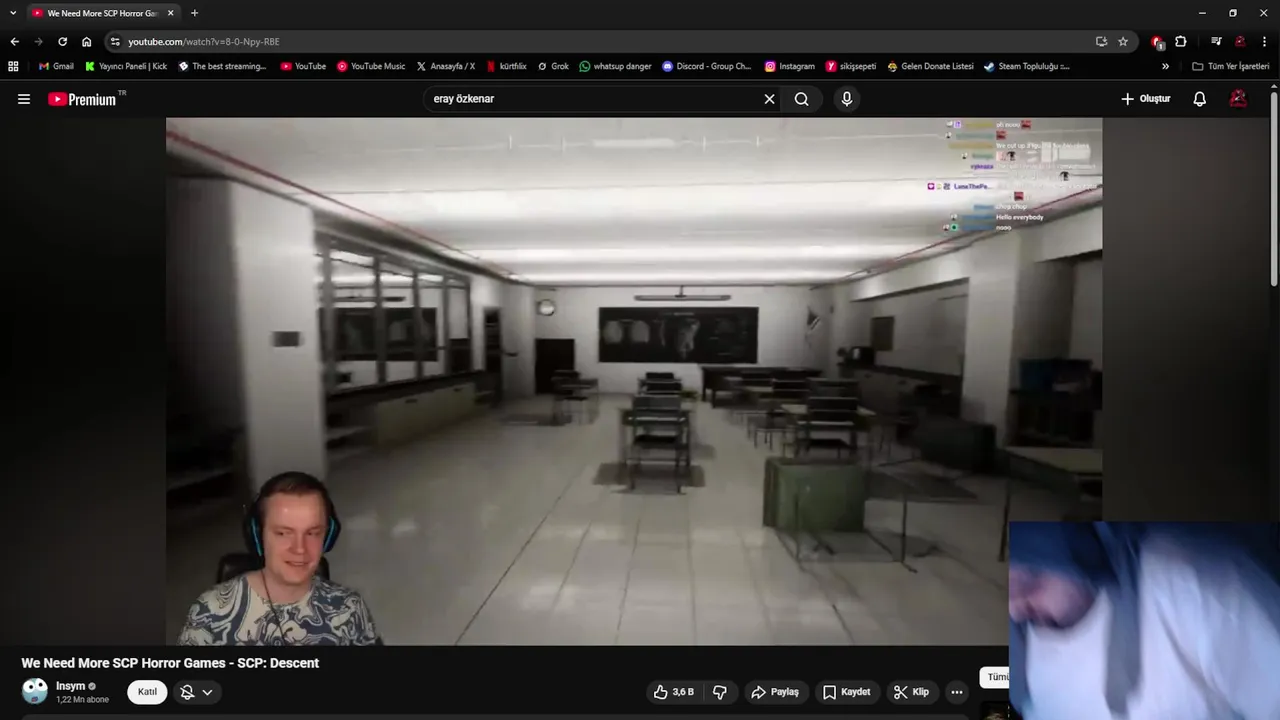1280x720 pixels.
Task: Start voice search with microphone icon
Action: pos(847,99)
